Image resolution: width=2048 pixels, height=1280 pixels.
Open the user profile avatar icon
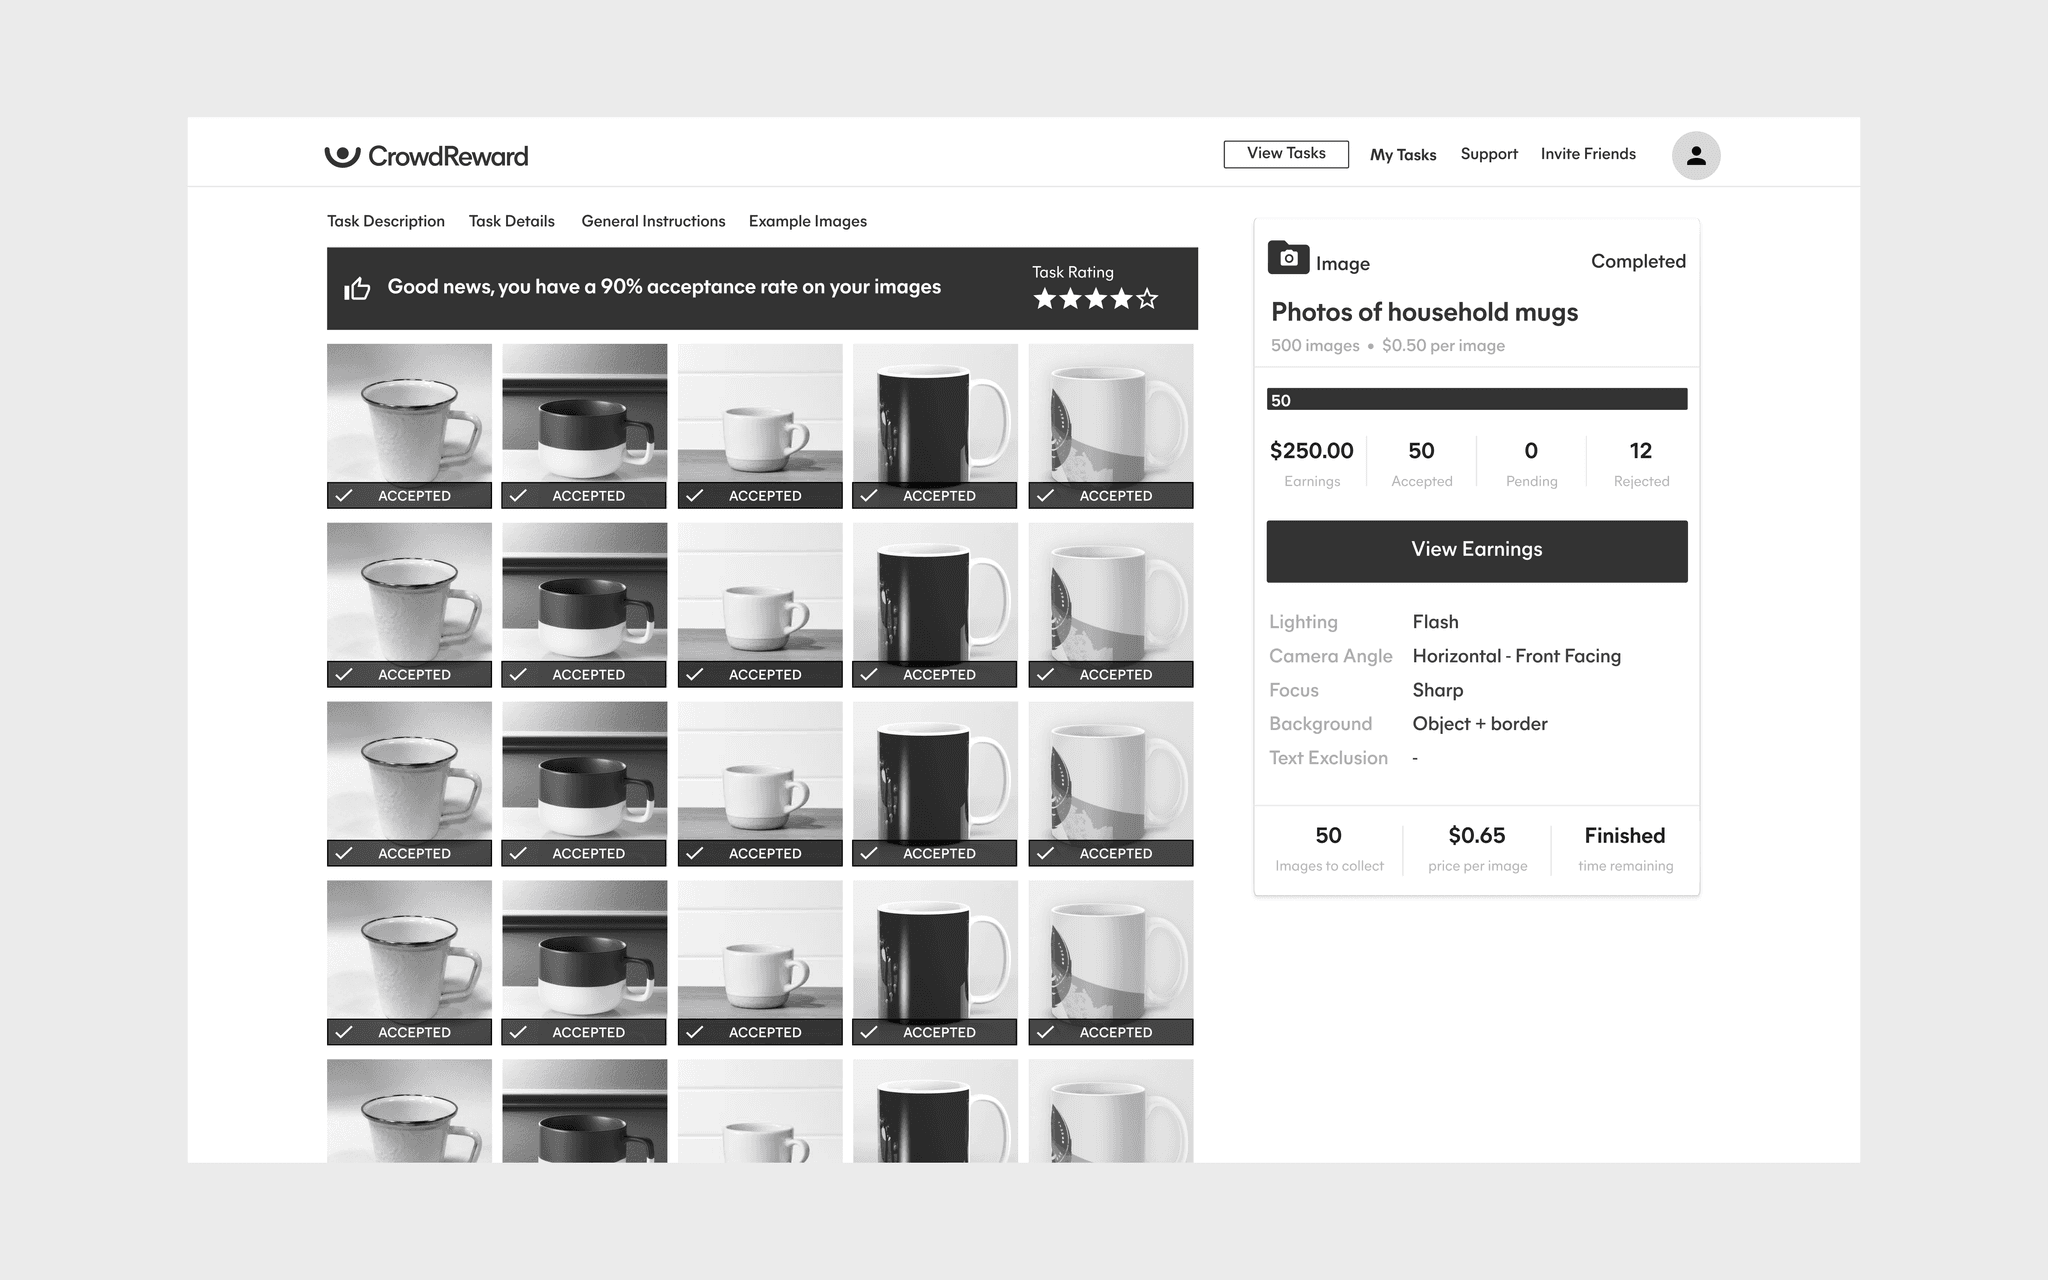pos(1695,156)
